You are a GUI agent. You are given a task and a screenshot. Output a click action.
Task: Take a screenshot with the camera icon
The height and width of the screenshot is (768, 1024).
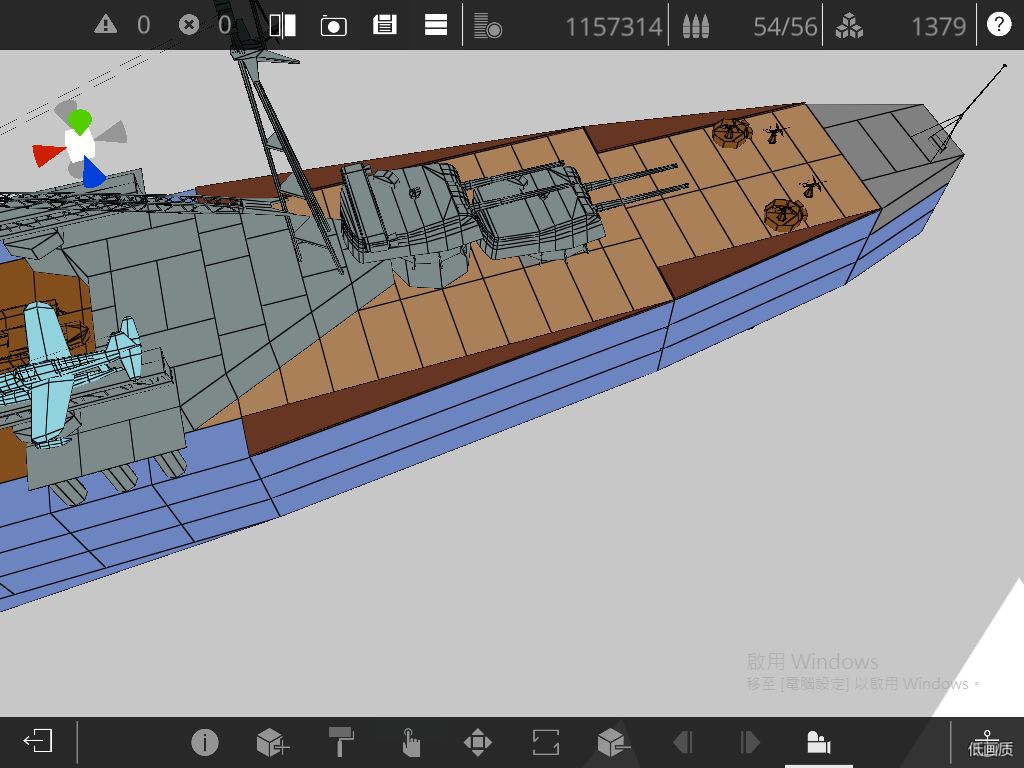(x=334, y=26)
